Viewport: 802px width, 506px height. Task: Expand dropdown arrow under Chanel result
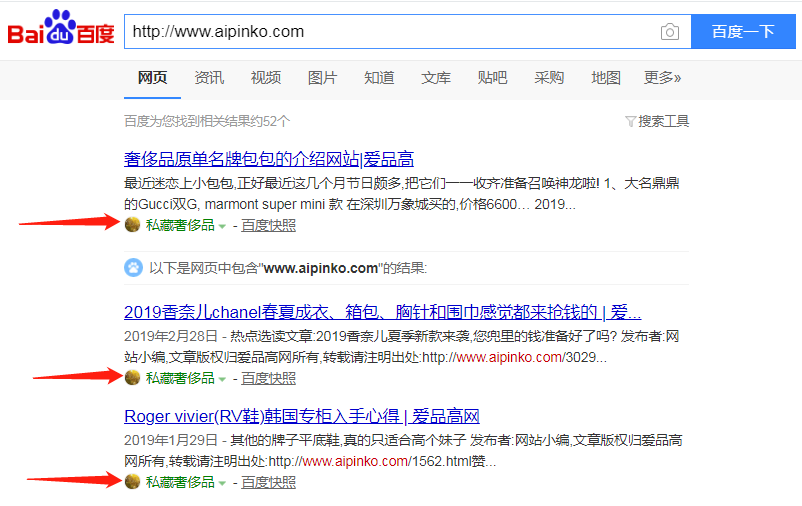pos(222,379)
